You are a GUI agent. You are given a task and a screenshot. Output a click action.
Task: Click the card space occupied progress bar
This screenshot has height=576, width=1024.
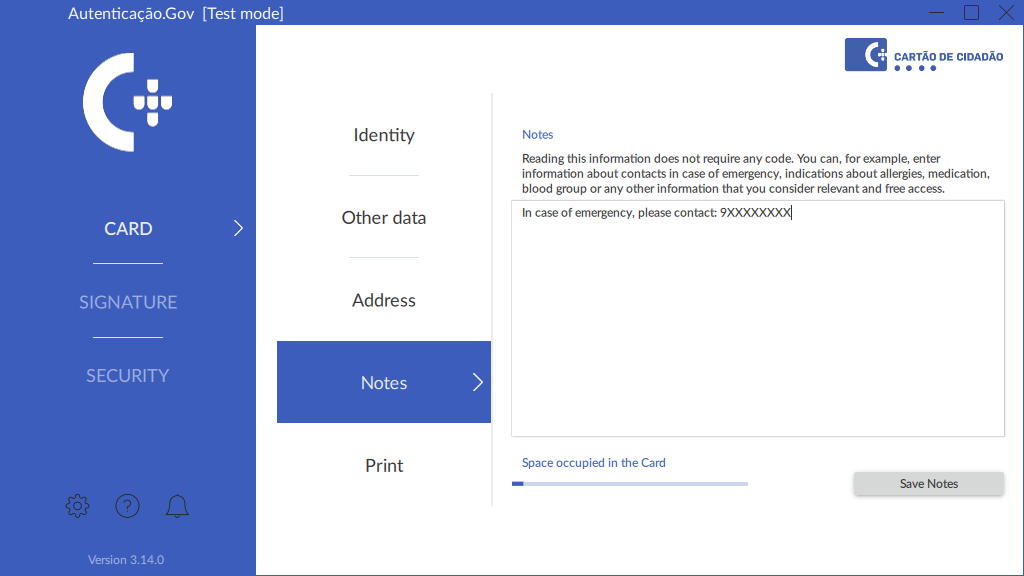point(630,484)
